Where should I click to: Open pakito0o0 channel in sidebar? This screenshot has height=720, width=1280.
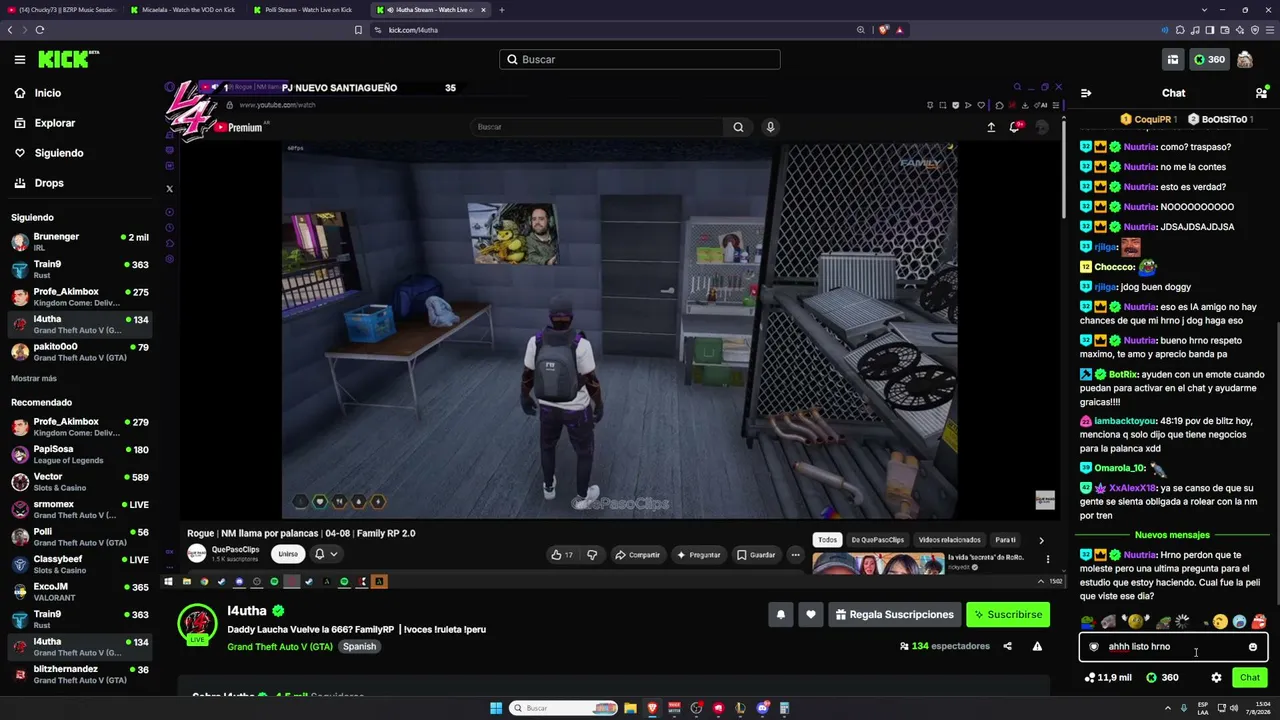point(80,352)
